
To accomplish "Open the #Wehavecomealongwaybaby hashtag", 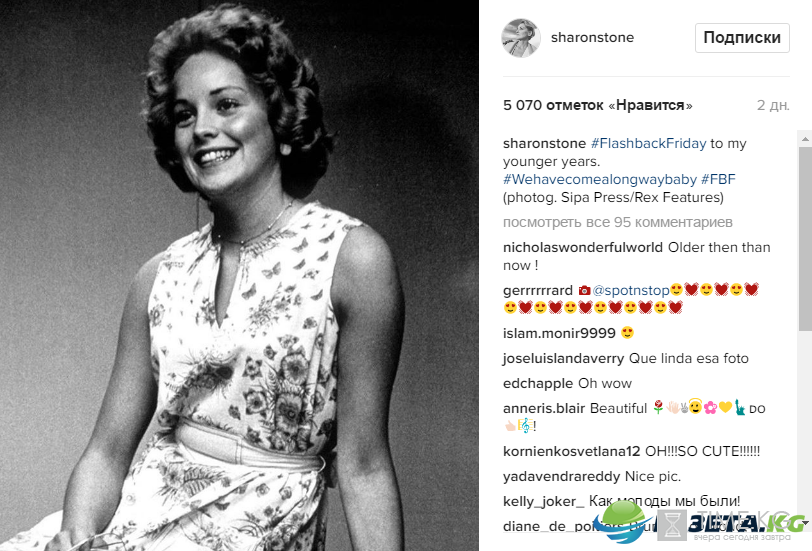I will (x=600, y=180).
